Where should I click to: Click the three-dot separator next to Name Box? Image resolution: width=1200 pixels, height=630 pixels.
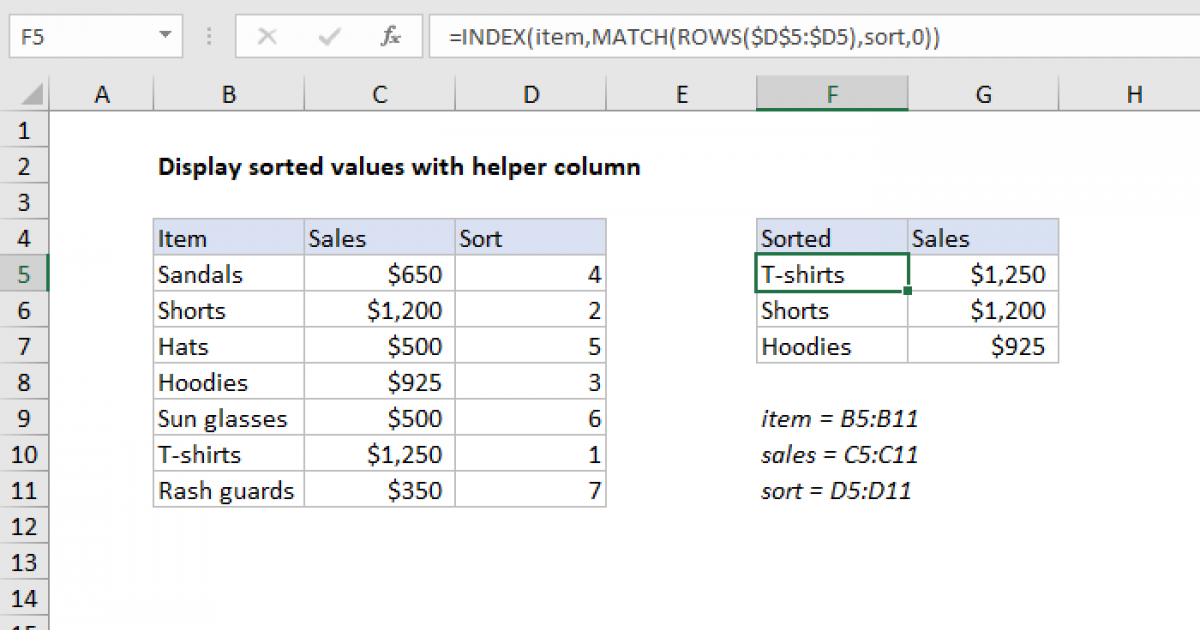coord(208,37)
